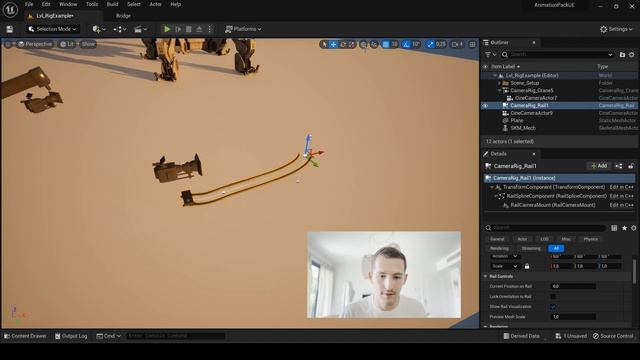Activate the rotate tool in viewport
This screenshot has width=640, height=360.
343,44
